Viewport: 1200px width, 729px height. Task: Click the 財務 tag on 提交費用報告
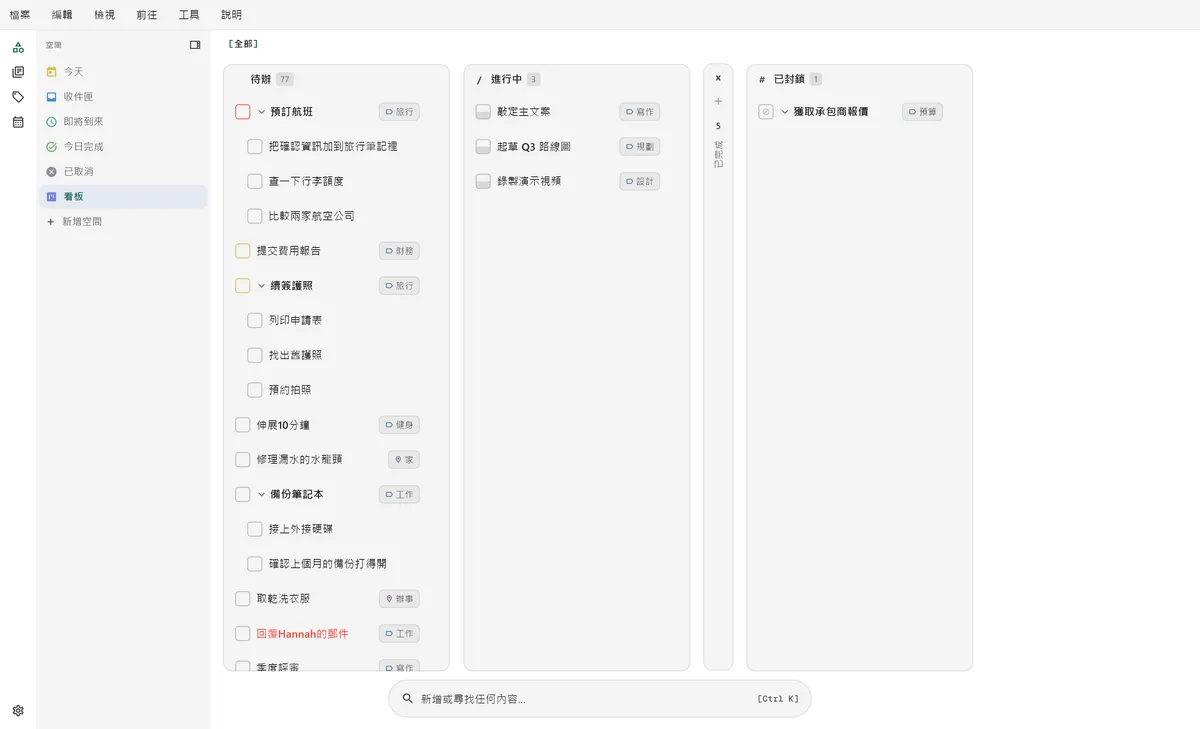pyautogui.click(x=399, y=251)
